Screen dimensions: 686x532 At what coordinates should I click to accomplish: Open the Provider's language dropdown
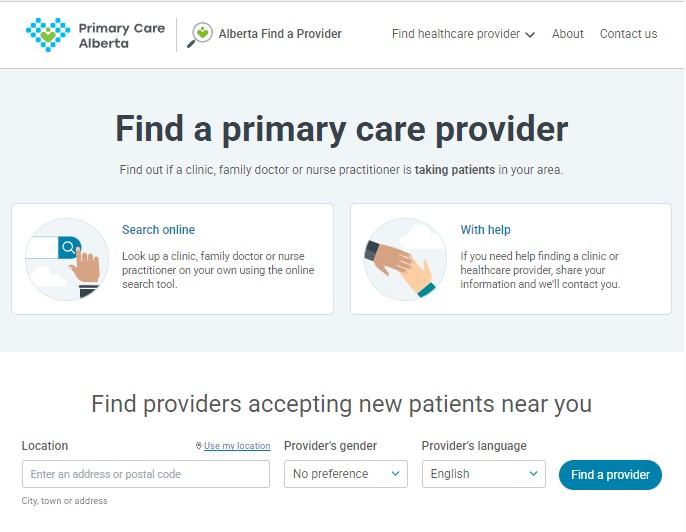click(x=484, y=474)
